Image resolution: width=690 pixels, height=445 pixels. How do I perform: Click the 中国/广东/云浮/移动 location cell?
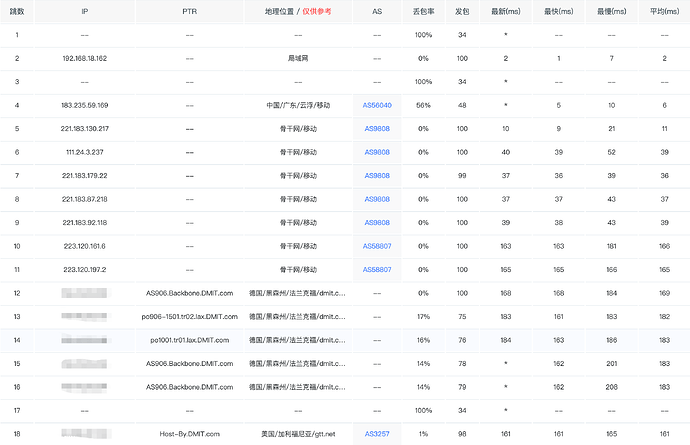coord(298,105)
